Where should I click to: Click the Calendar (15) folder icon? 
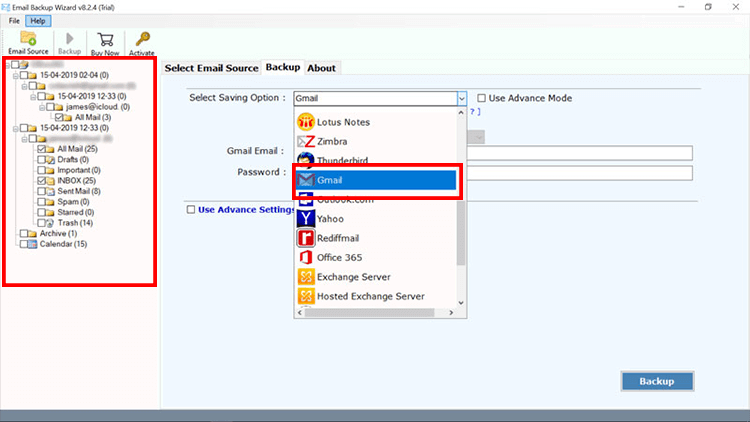pyautogui.click(x=32, y=244)
